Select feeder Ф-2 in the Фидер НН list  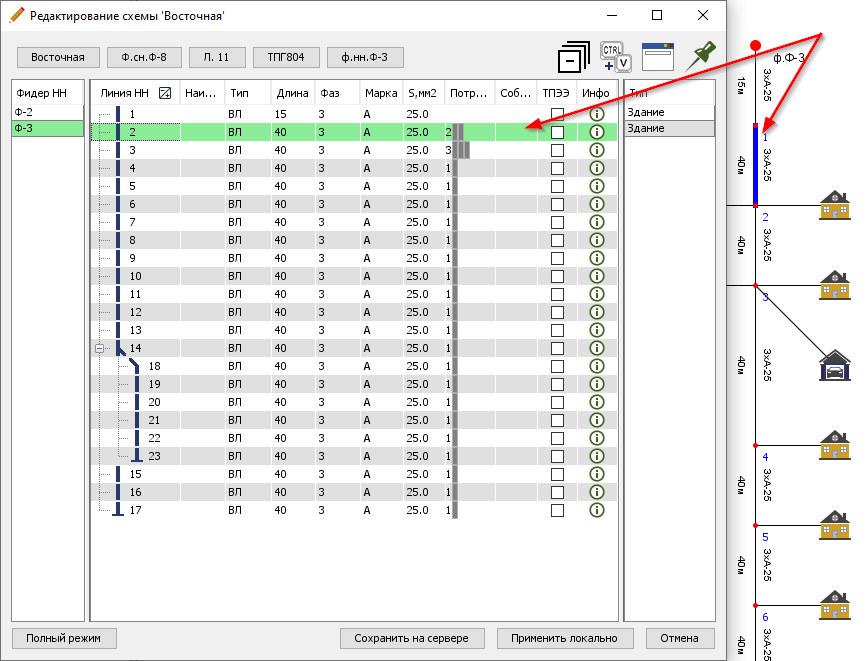point(47,112)
